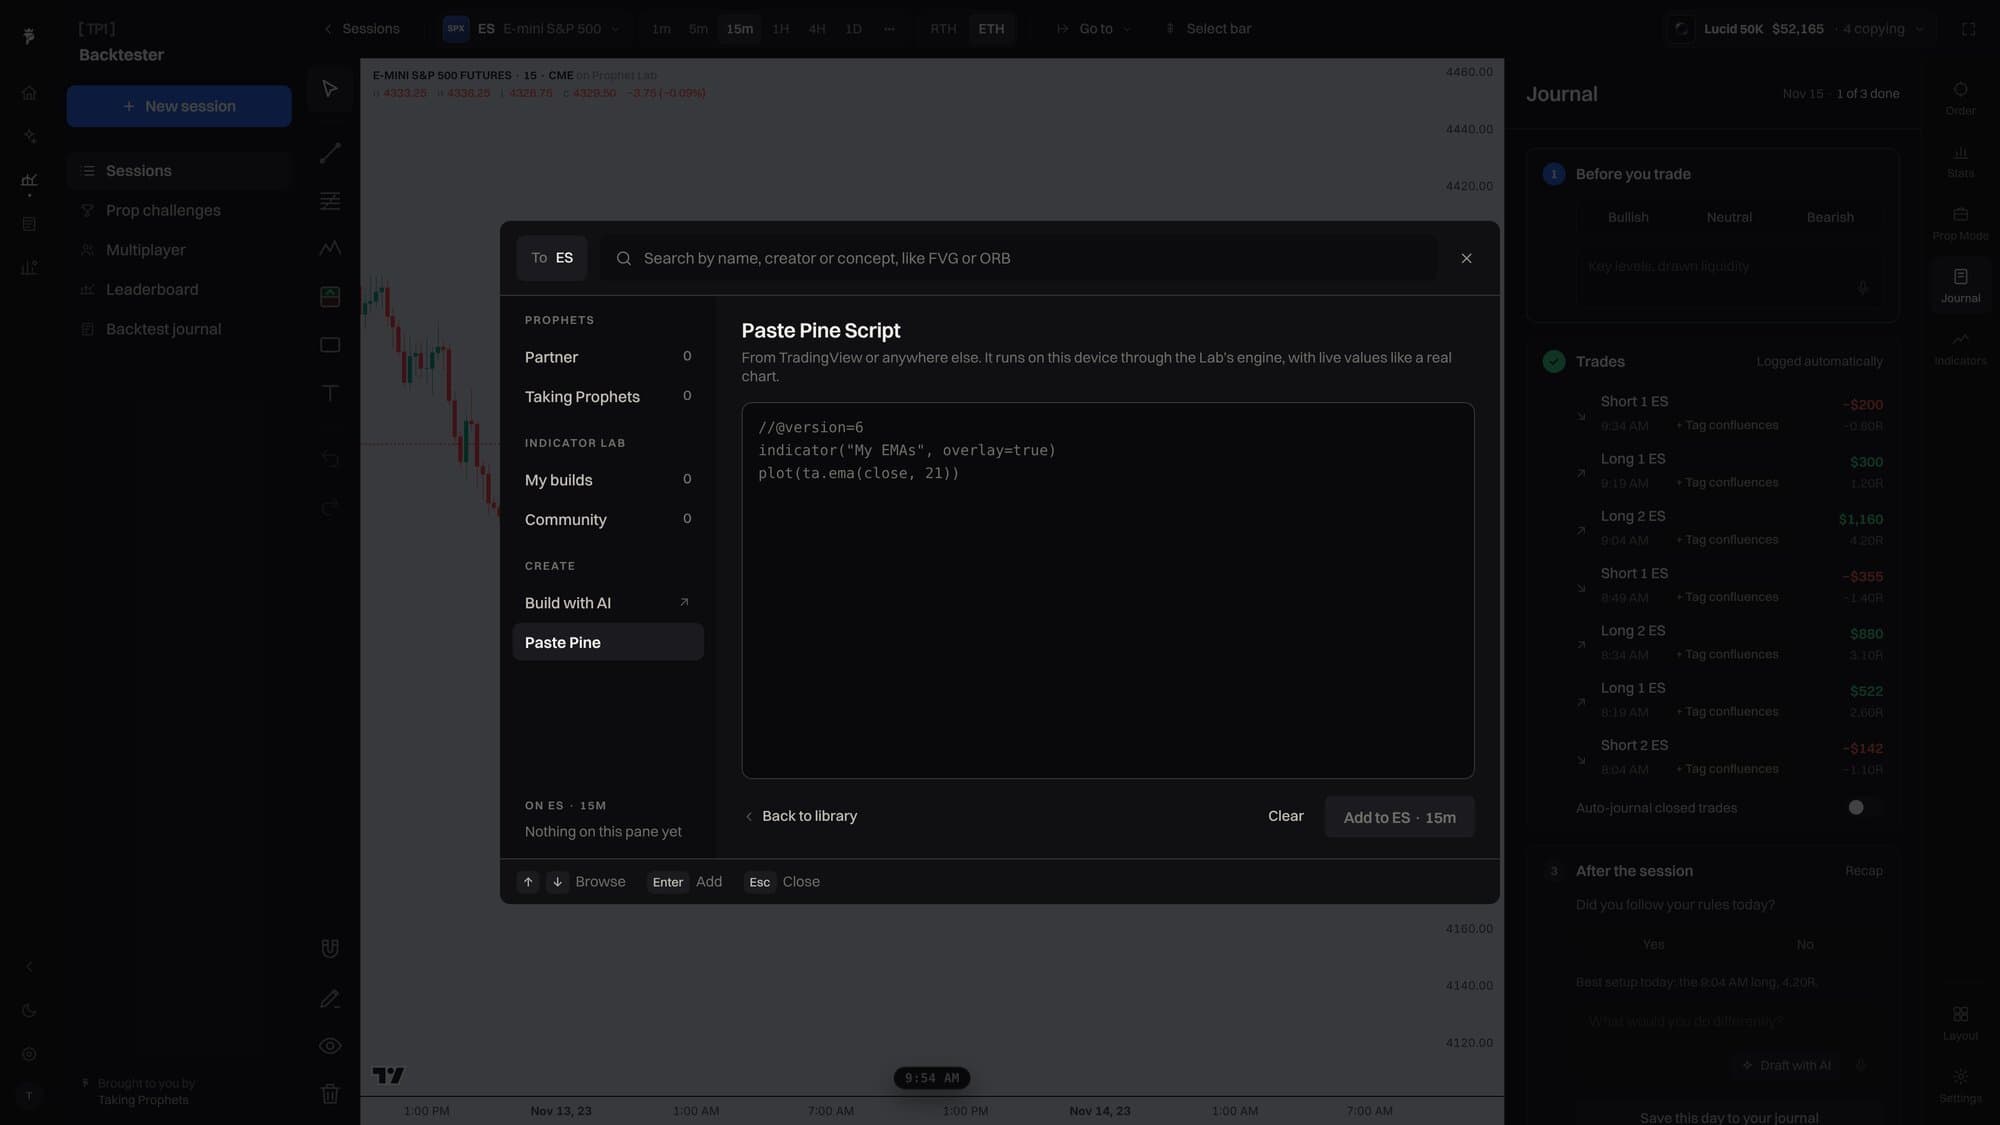This screenshot has width=2000, height=1125.
Task: Switch to the 1m timeframe
Action: (661, 29)
